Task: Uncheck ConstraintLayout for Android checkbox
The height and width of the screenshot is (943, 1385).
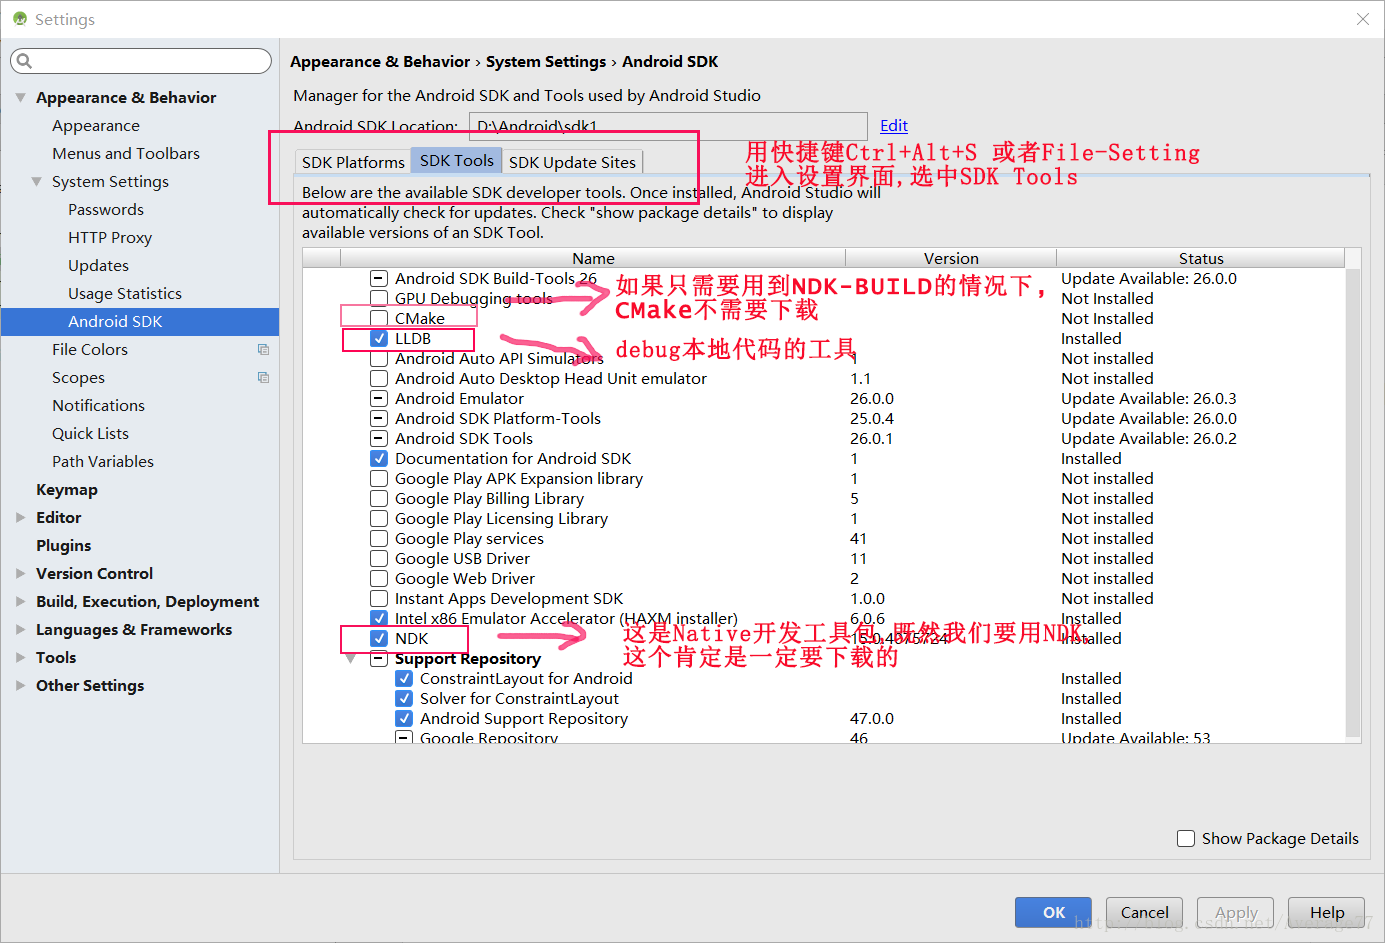Action: pos(404,678)
